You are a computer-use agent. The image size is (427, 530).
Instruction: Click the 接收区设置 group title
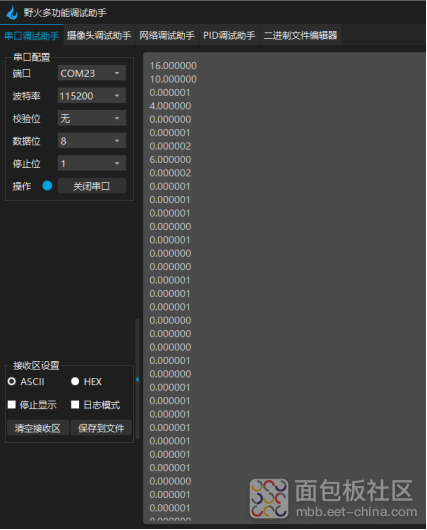point(36,365)
